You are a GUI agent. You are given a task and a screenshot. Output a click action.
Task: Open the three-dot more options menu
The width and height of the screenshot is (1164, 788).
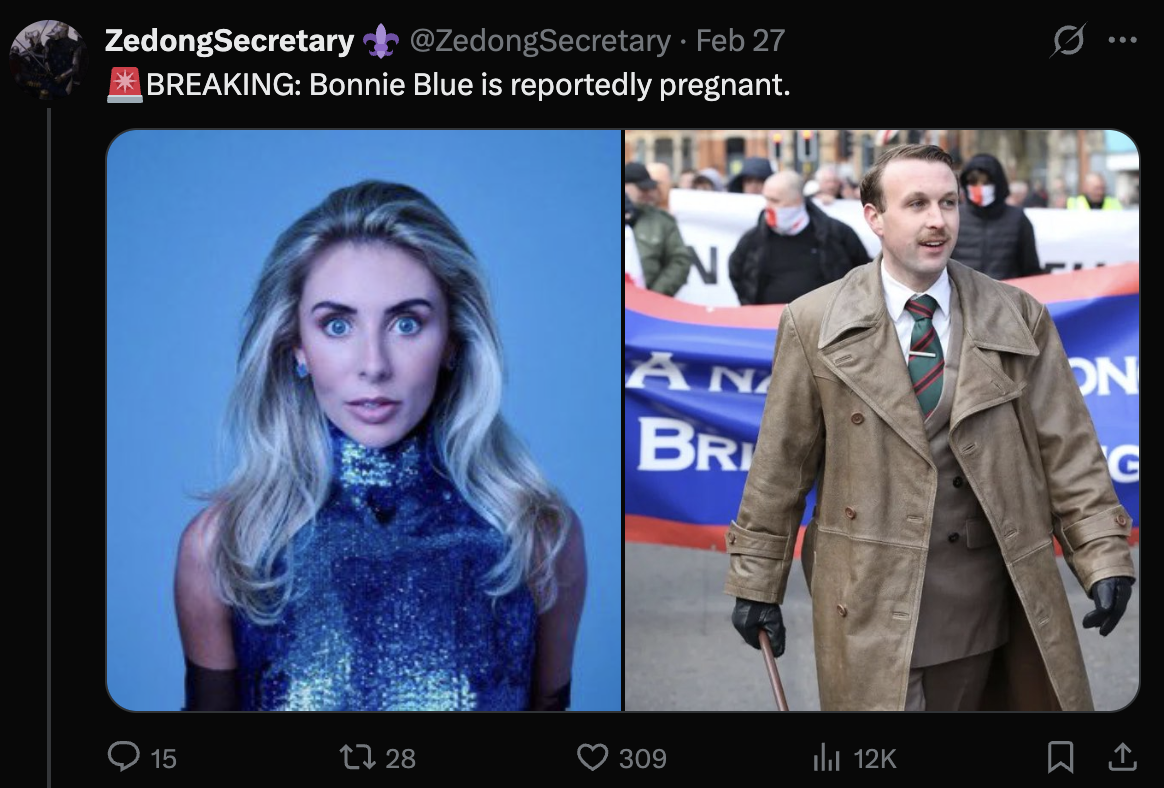1122,39
